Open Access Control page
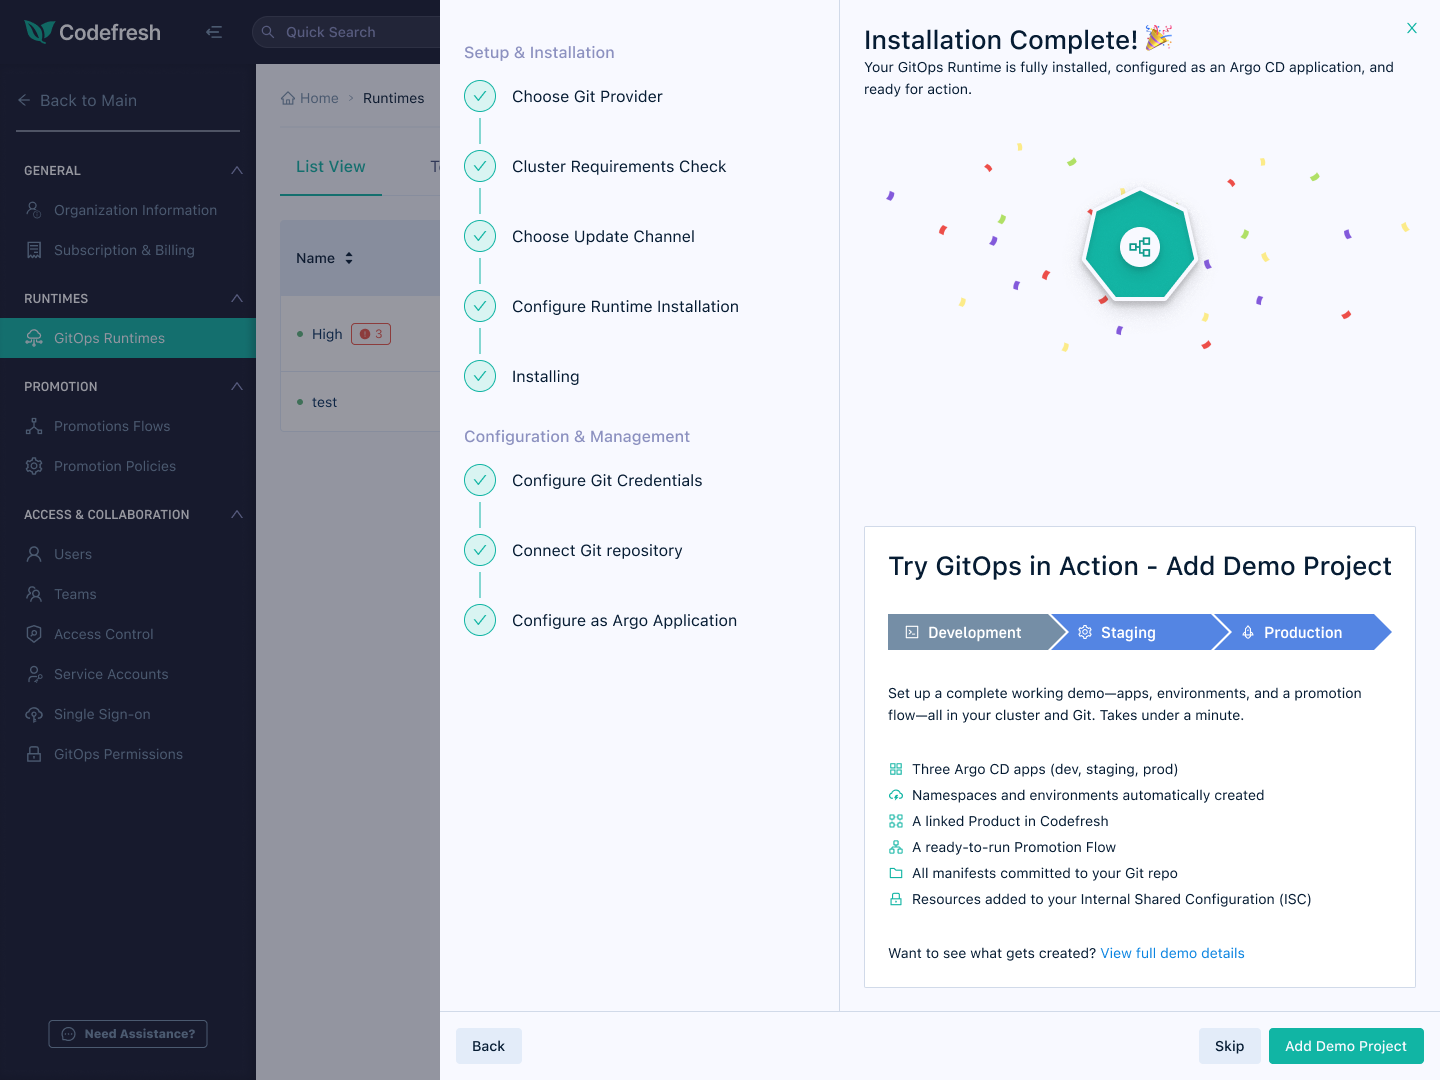Viewport: 1440px width, 1080px height. 128,634
